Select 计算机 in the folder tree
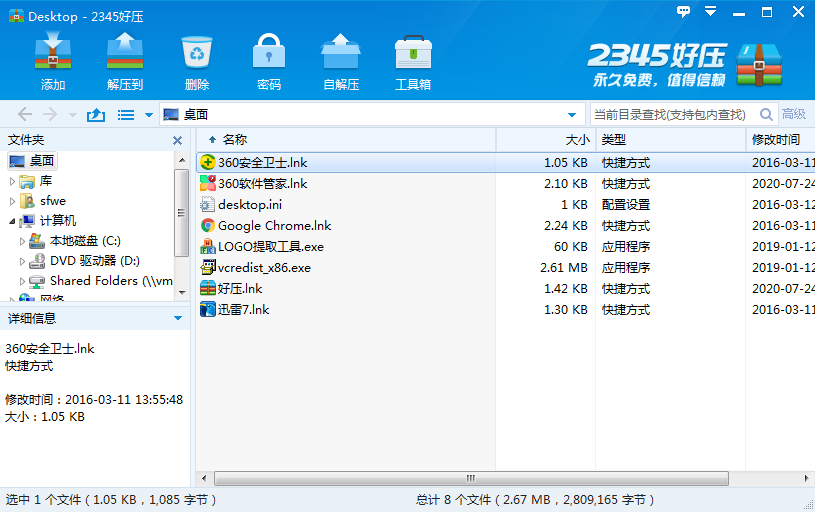 tap(58, 221)
